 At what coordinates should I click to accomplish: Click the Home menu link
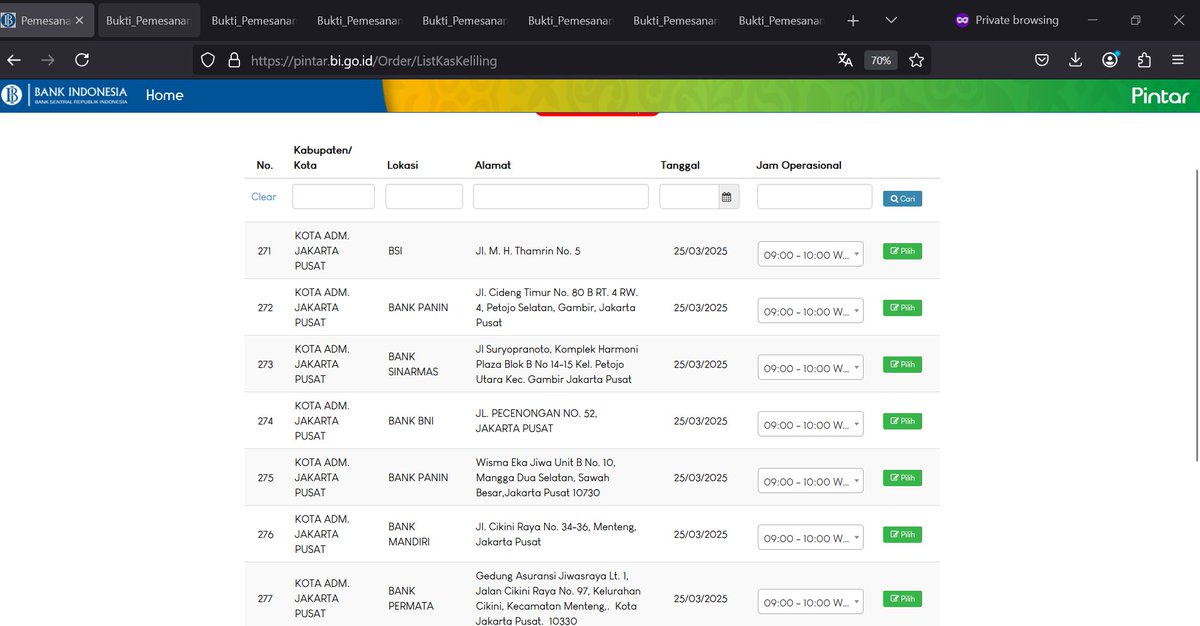pyautogui.click(x=164, y=95)
